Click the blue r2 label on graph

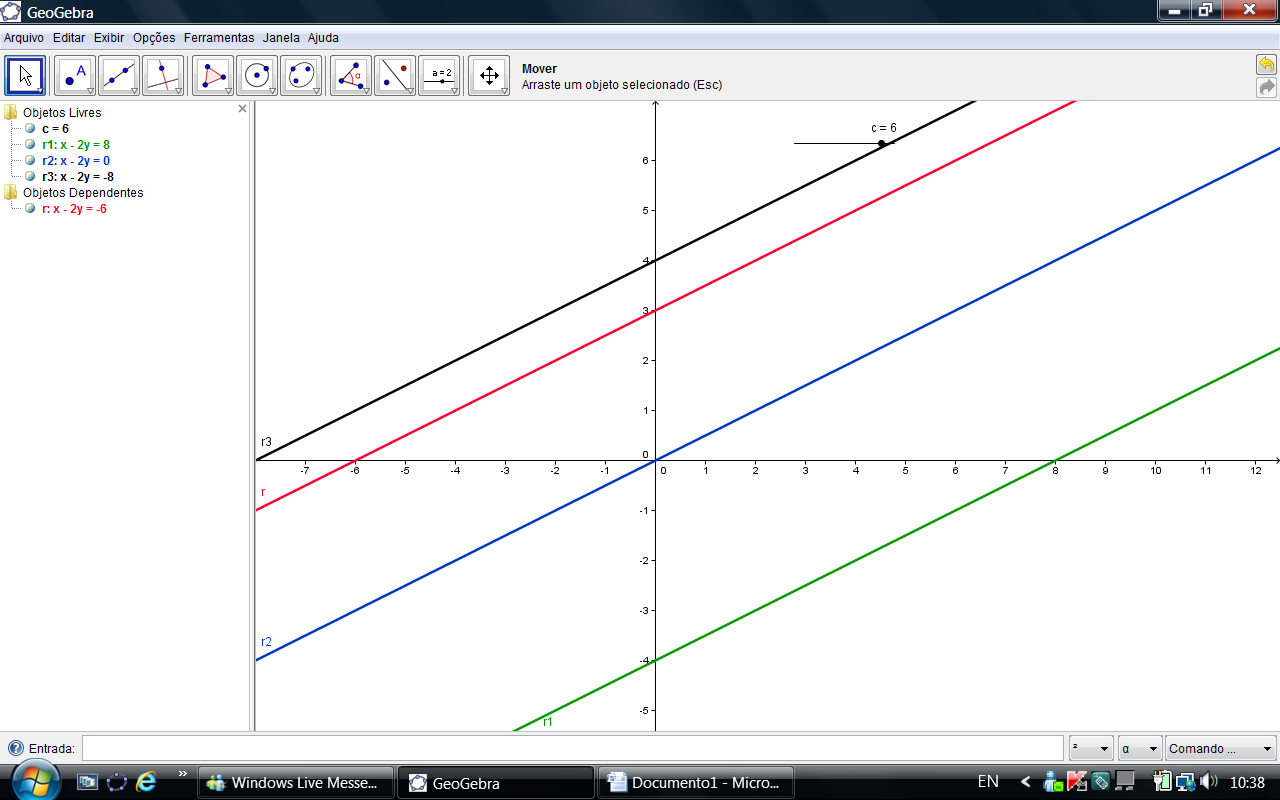tap(266, 642)
